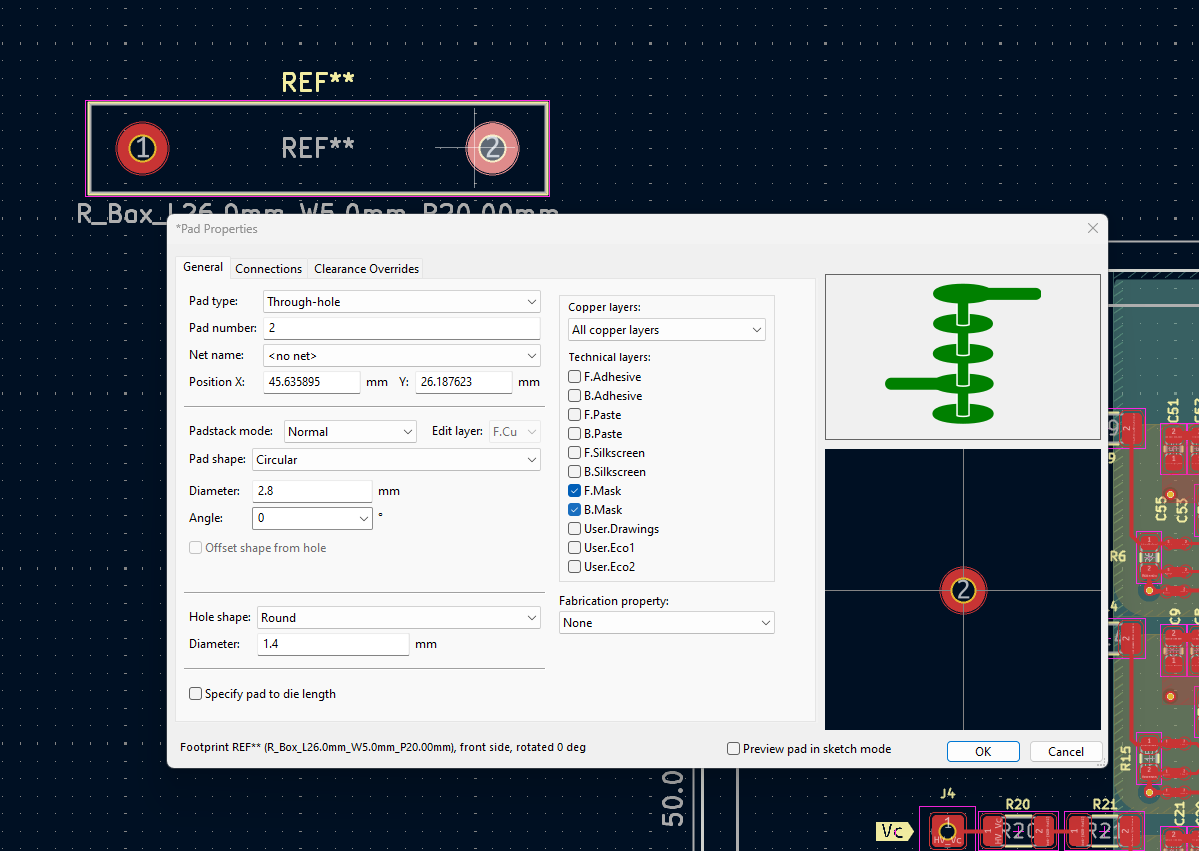The height and width of the screenshot is (851, 1199).
Task: Click the padstack layer diagram
Action: click(x=963, y=357)
